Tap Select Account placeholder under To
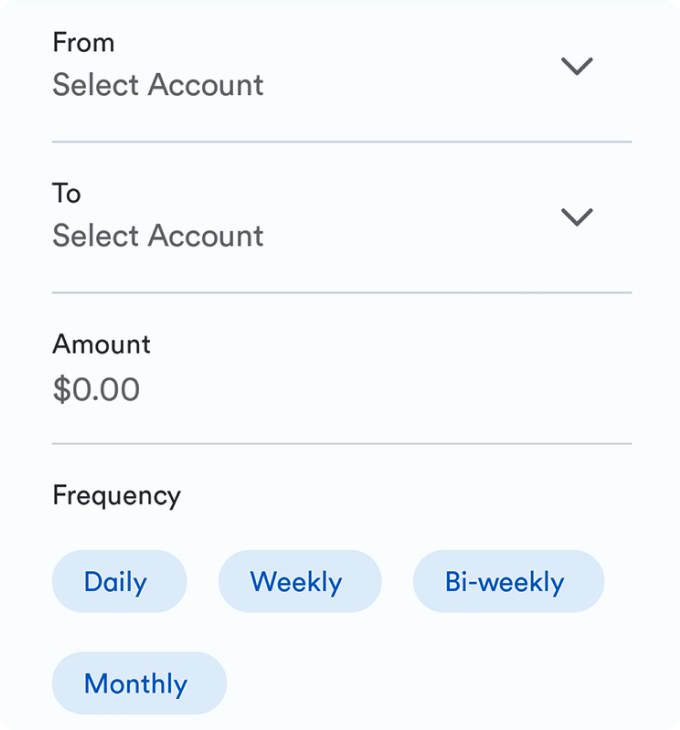680x730 pixels. [158, 236]
